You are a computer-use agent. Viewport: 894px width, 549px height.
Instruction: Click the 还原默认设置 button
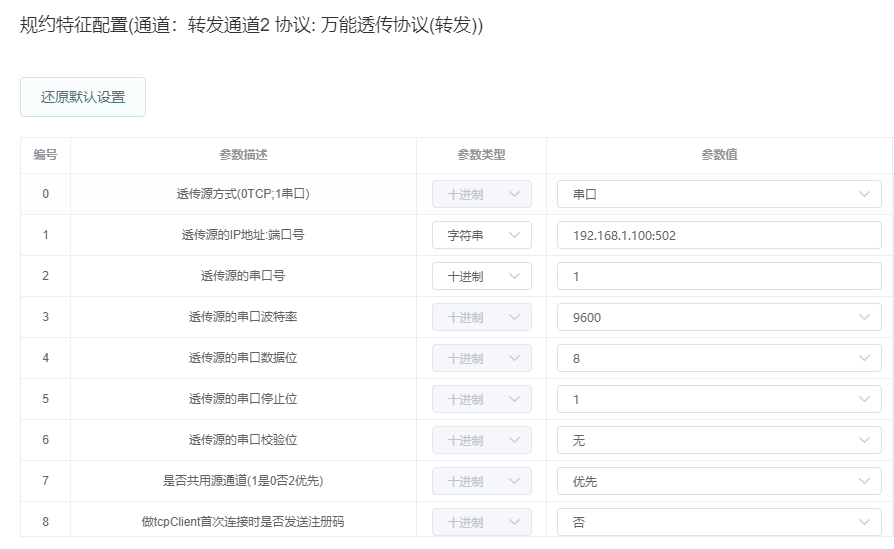(x=83, y=97)
